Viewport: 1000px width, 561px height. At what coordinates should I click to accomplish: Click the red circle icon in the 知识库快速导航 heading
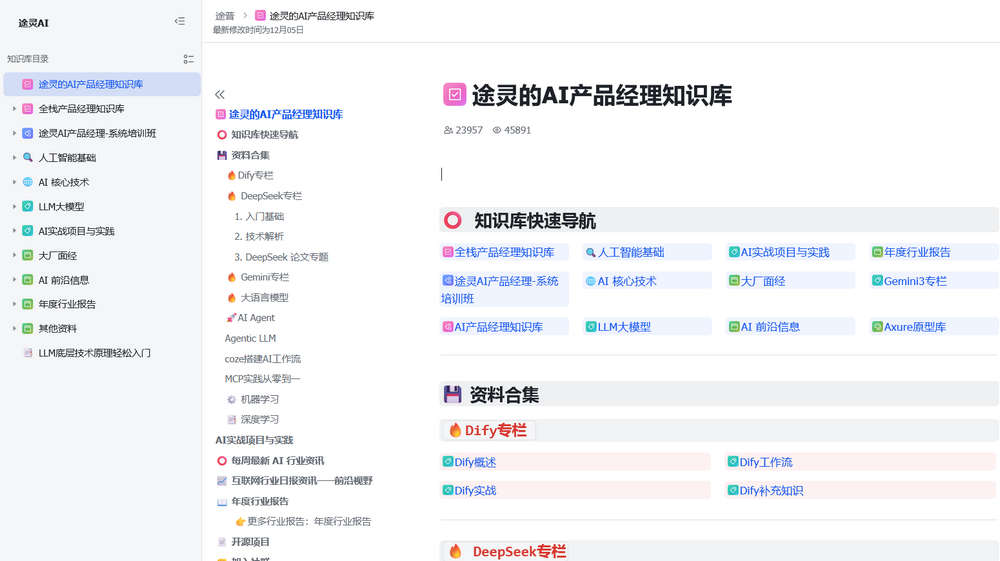(x=453, y=221)
